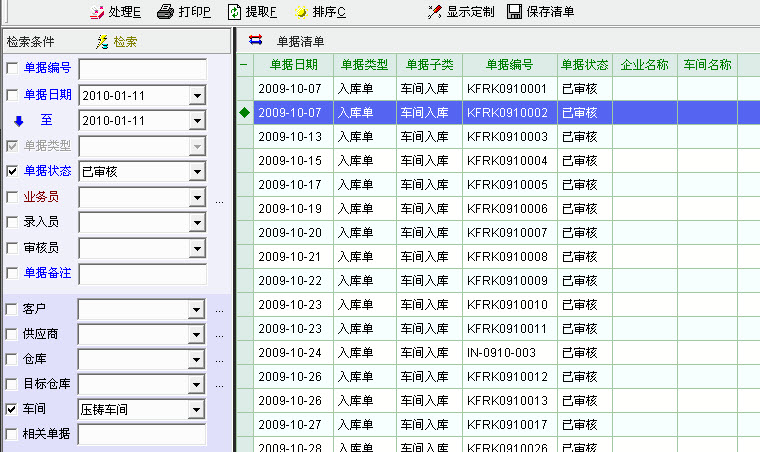This screenshot has width=760, height=452.
Task: Click the 提取 (Extract) toolbar icon
Action: (234, 12)
